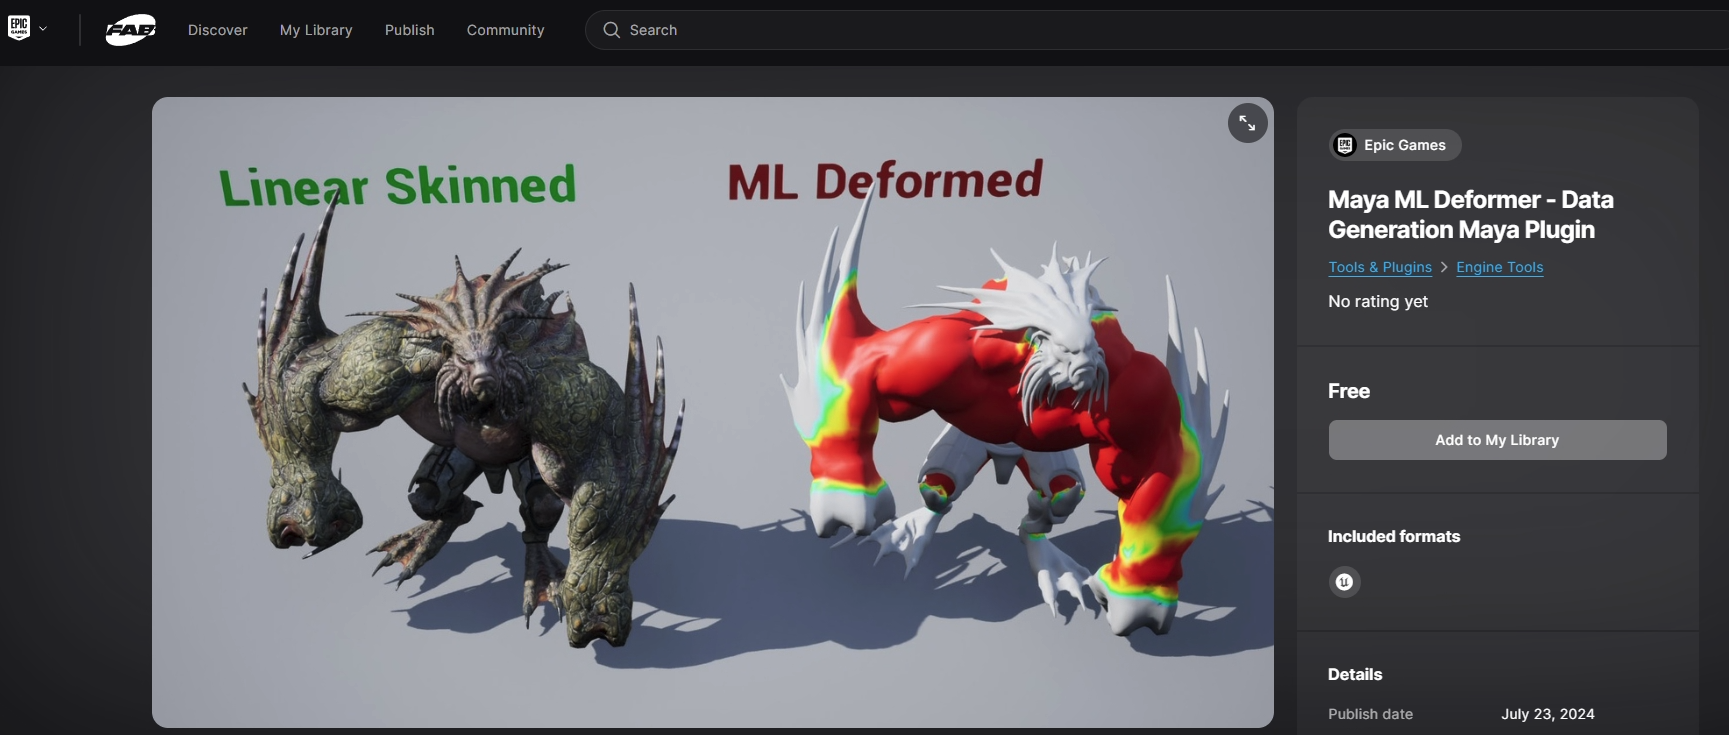Open the Engine Tools category link

click(1500, 267)
